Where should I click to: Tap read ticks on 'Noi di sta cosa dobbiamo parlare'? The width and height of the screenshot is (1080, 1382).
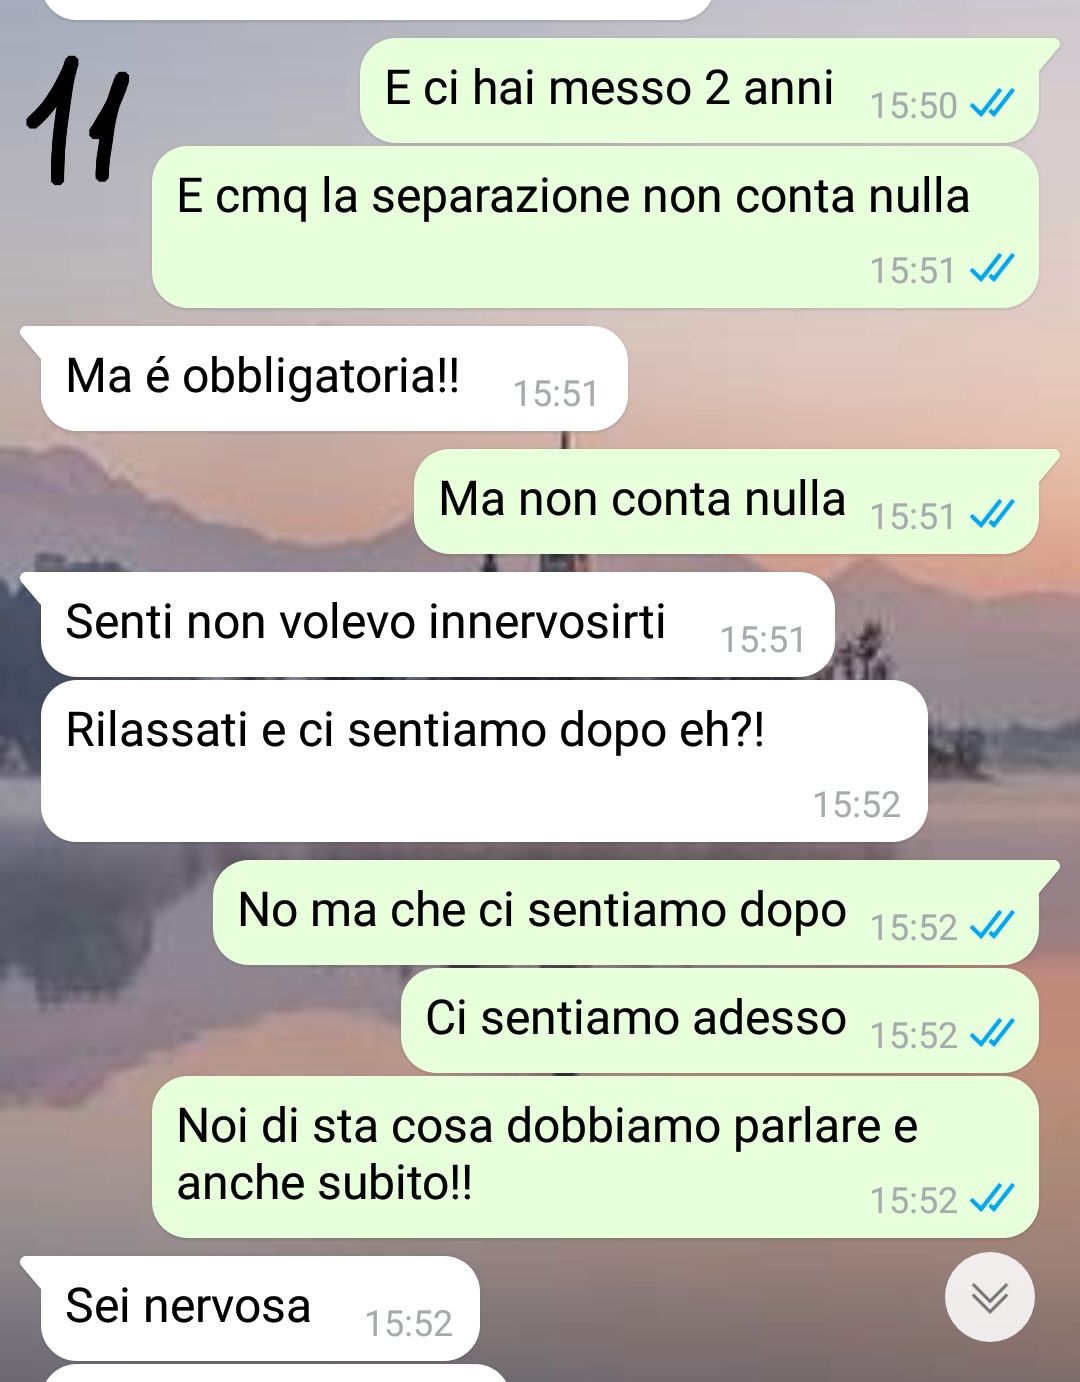pyautogui.click(x=992, y=1198)
